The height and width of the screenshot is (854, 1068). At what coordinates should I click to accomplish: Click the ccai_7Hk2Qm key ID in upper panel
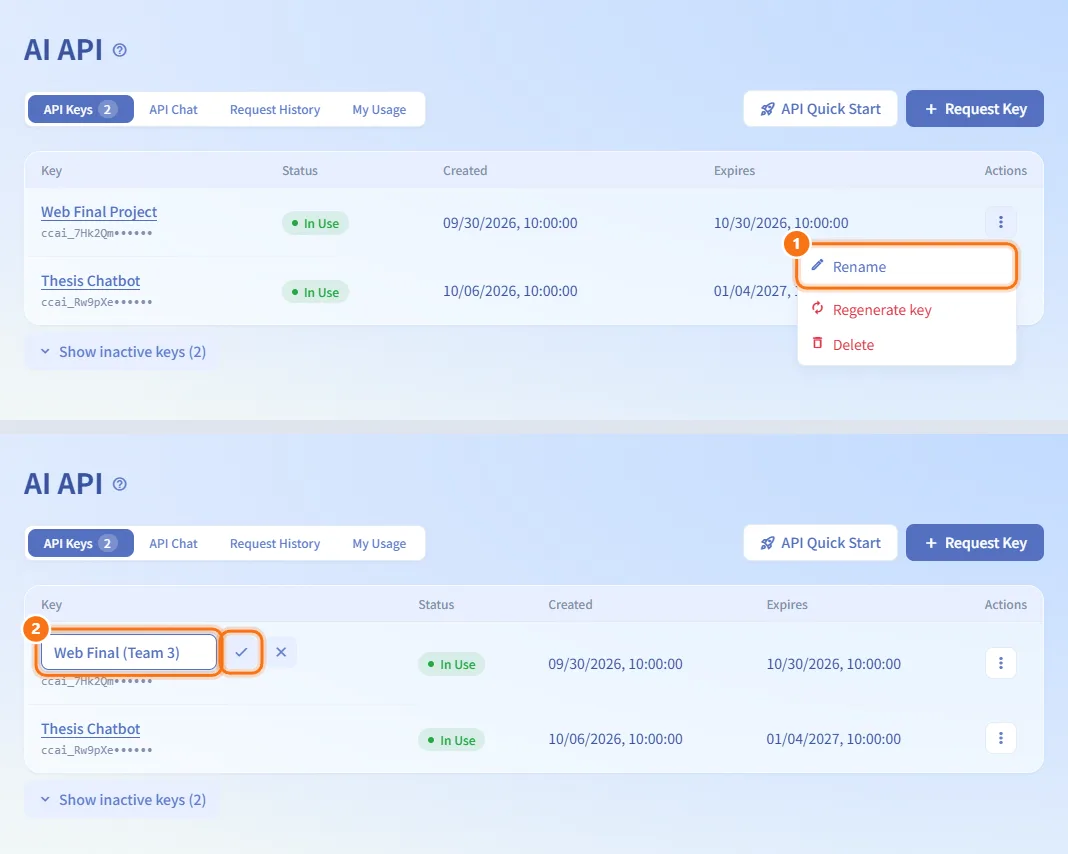click(97, 233)
